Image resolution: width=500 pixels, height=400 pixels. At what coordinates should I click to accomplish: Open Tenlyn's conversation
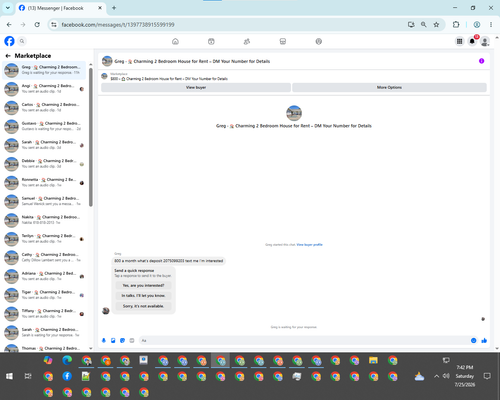(44, 239)
